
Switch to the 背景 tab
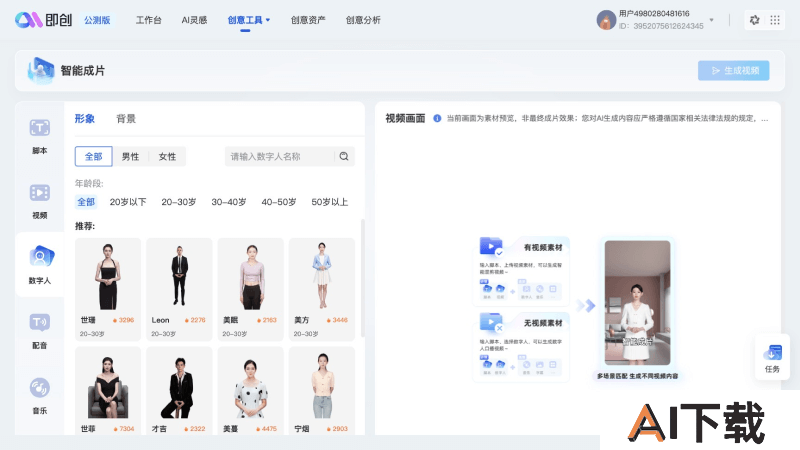(126, 119)
